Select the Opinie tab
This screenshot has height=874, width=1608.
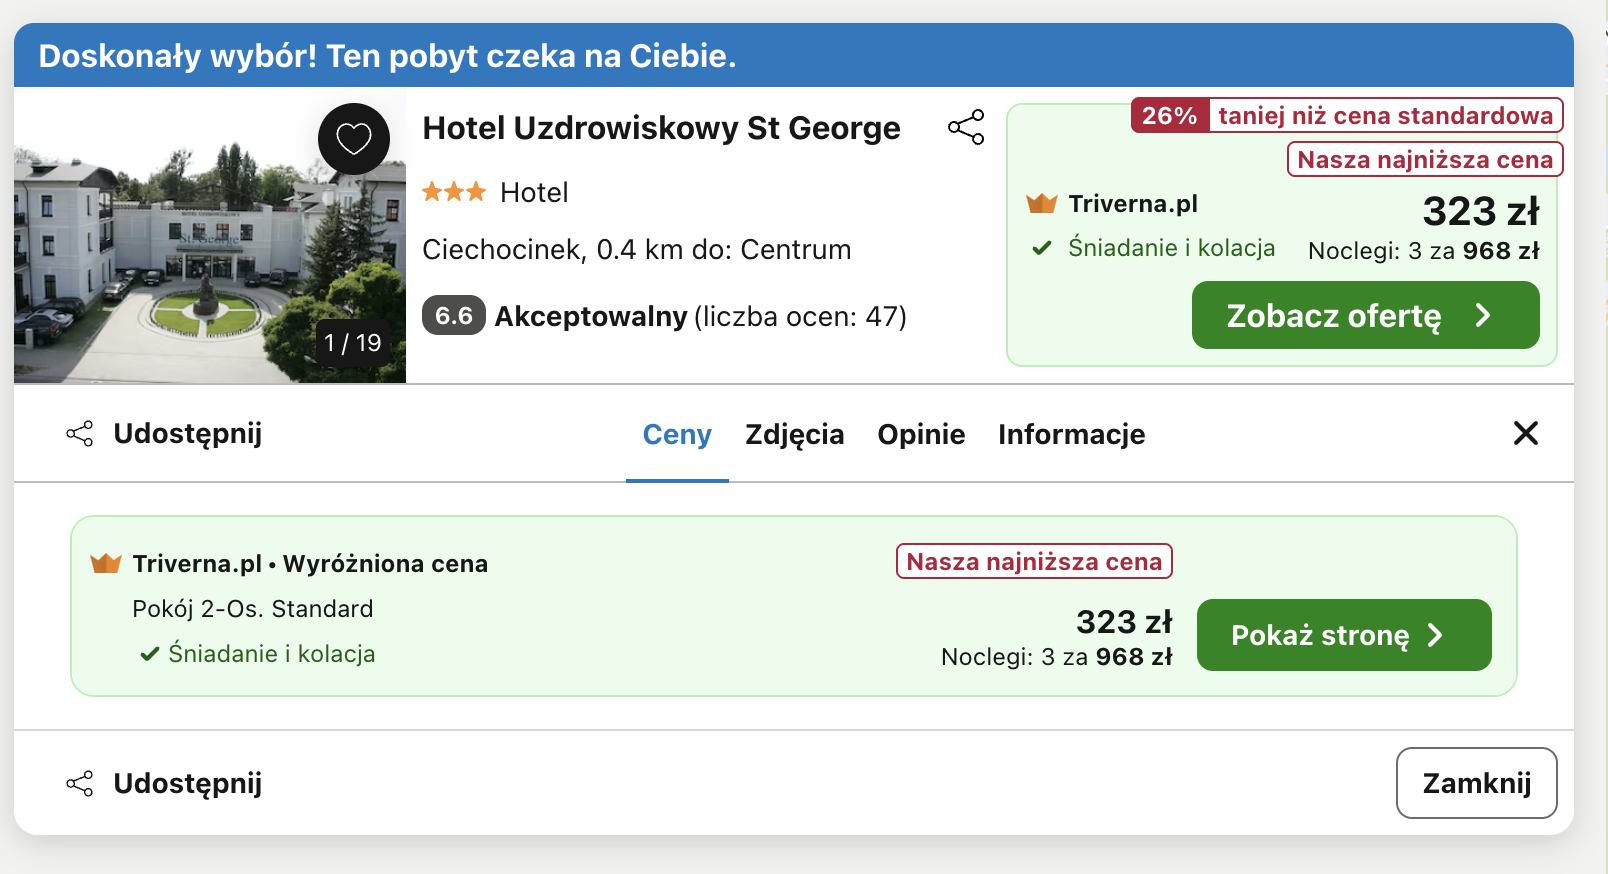pos(921,434)
